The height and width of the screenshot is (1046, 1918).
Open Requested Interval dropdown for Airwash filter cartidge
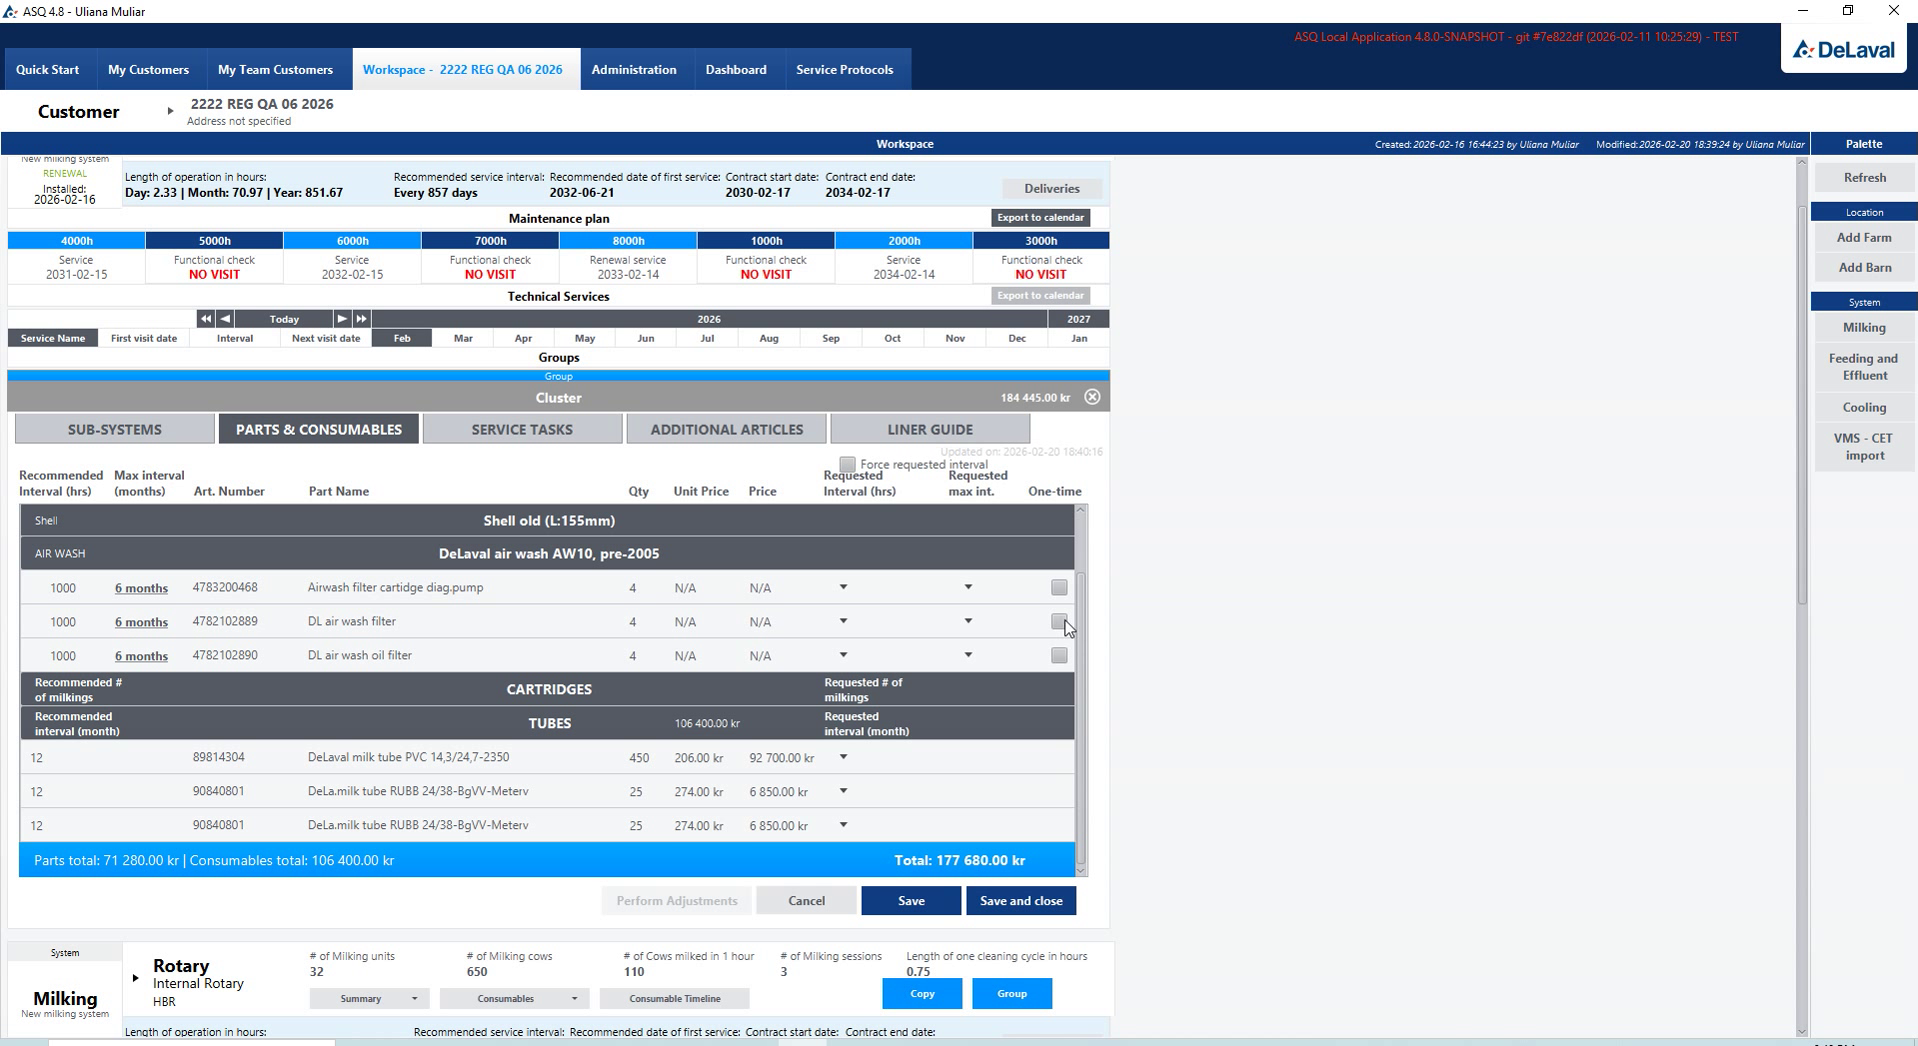(843, 587)
